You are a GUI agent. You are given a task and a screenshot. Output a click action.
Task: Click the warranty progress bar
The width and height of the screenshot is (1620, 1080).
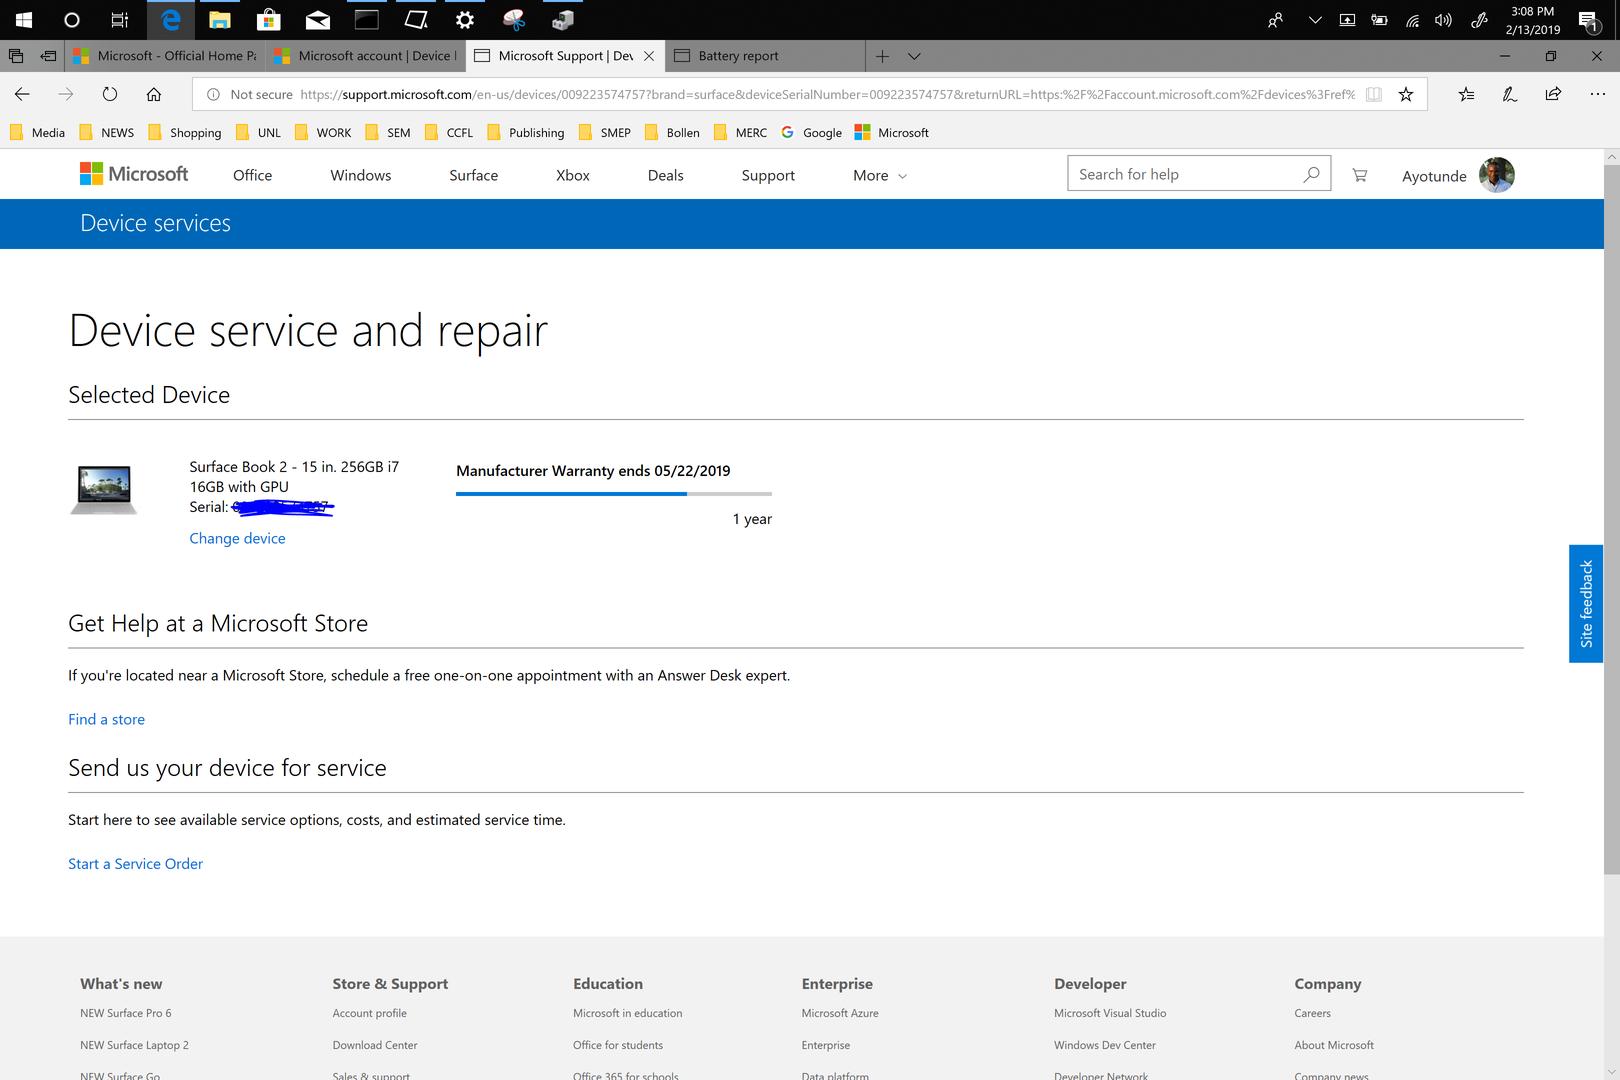614,493
